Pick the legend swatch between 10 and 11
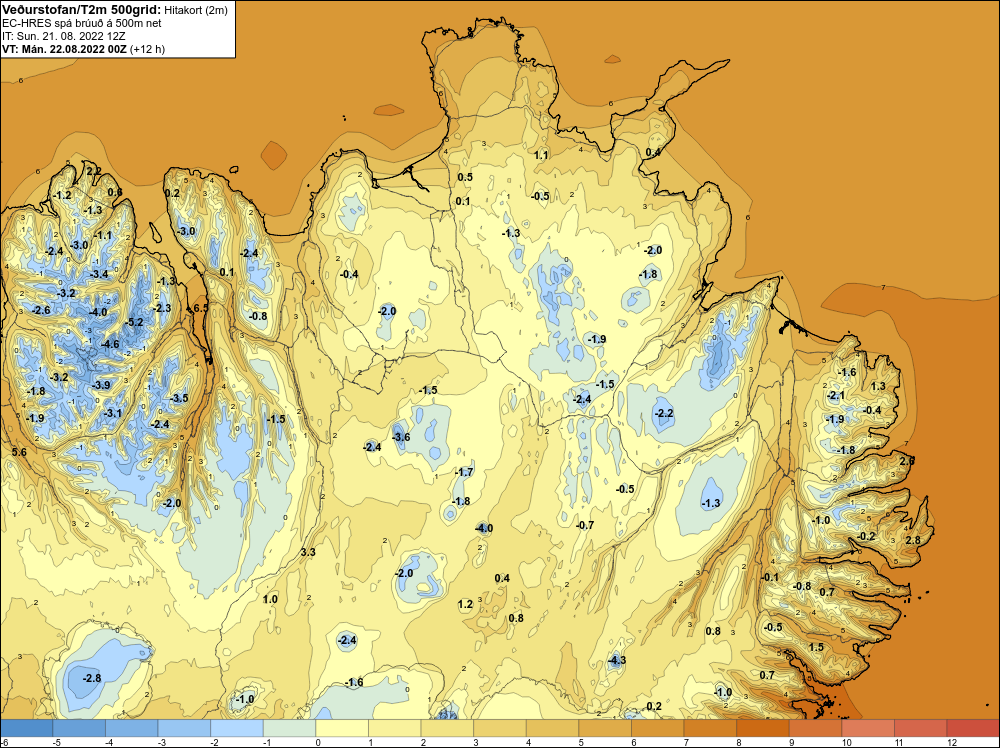Viewport: 1000px width, 748px height. coord(868,728)
